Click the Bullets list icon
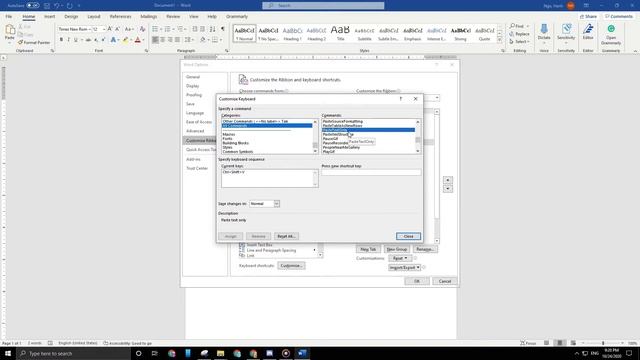 pos(155,29)
